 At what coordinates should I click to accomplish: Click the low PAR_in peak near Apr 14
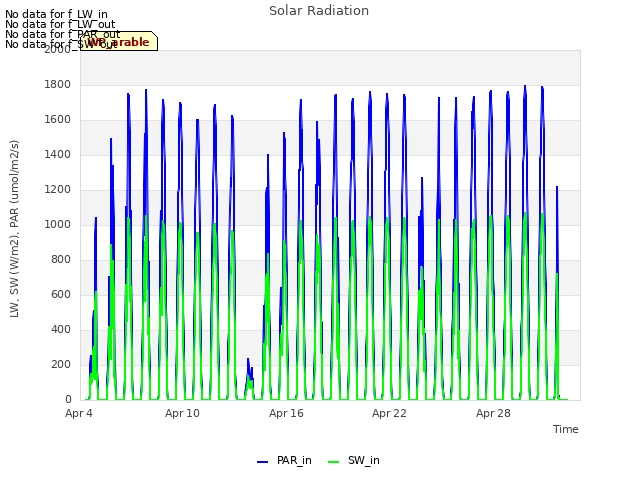tap(248, 359)
